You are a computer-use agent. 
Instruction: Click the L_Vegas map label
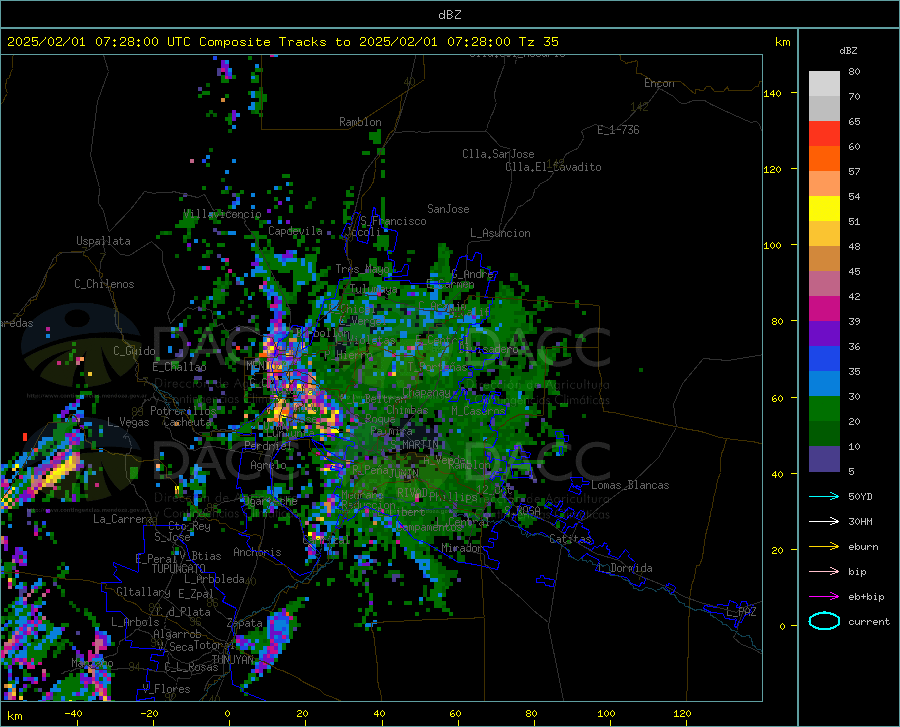[x=128, y=422]
